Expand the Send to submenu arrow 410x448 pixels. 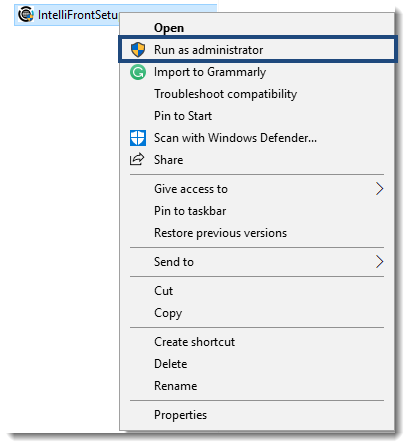(x=379, y=262)
